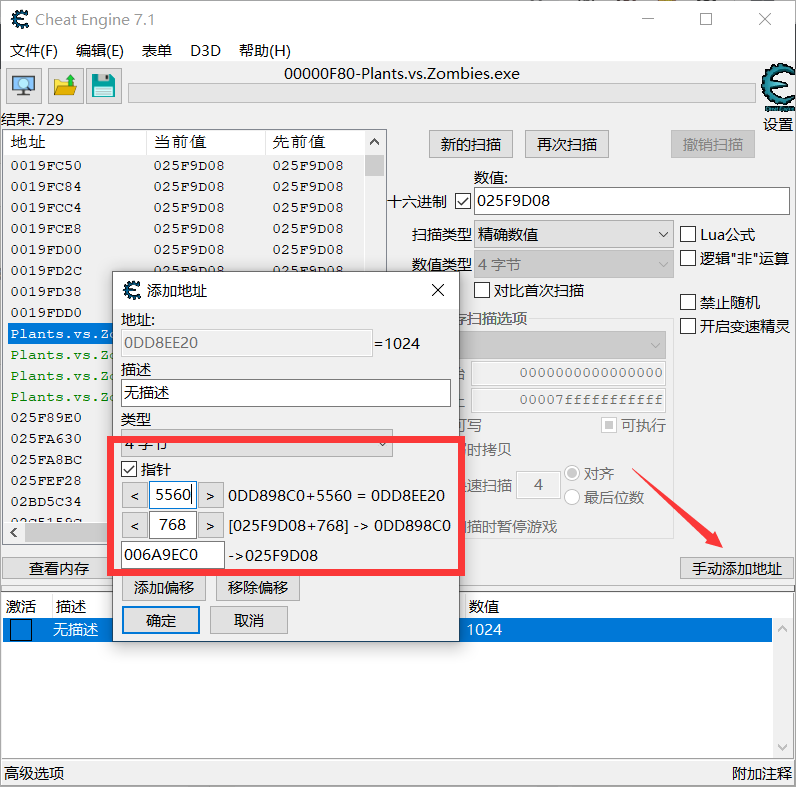Decrease the 5560 offset with the < button
796x787 pixels.
[135, 495]
